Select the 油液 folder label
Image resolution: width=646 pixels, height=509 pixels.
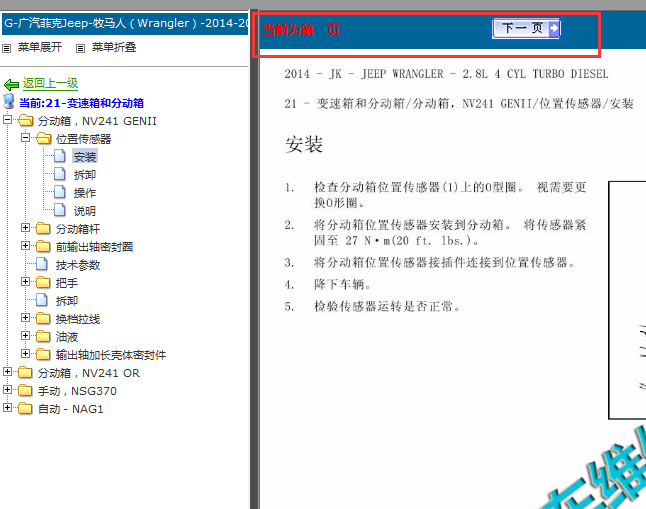(67, 337)
